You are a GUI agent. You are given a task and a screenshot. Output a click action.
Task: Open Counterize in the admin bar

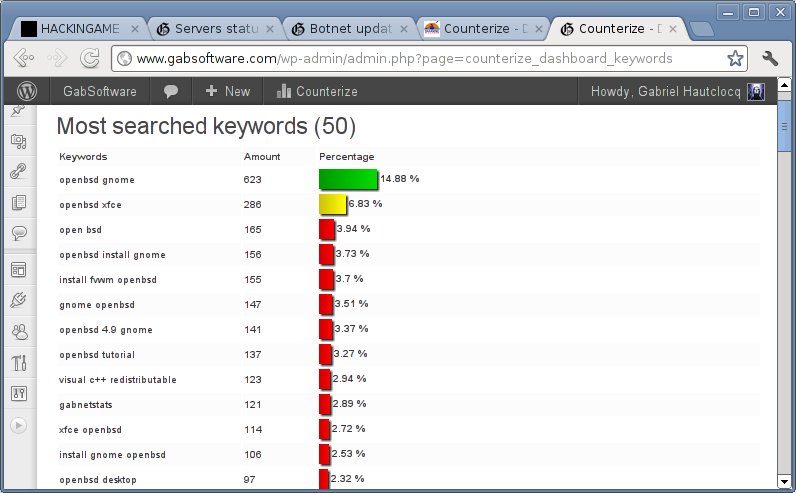[317, 91]
